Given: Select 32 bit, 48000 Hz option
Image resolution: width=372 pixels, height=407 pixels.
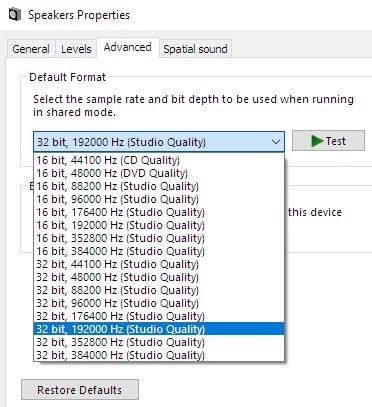Looking at the screenshot, I should [159, 277].
